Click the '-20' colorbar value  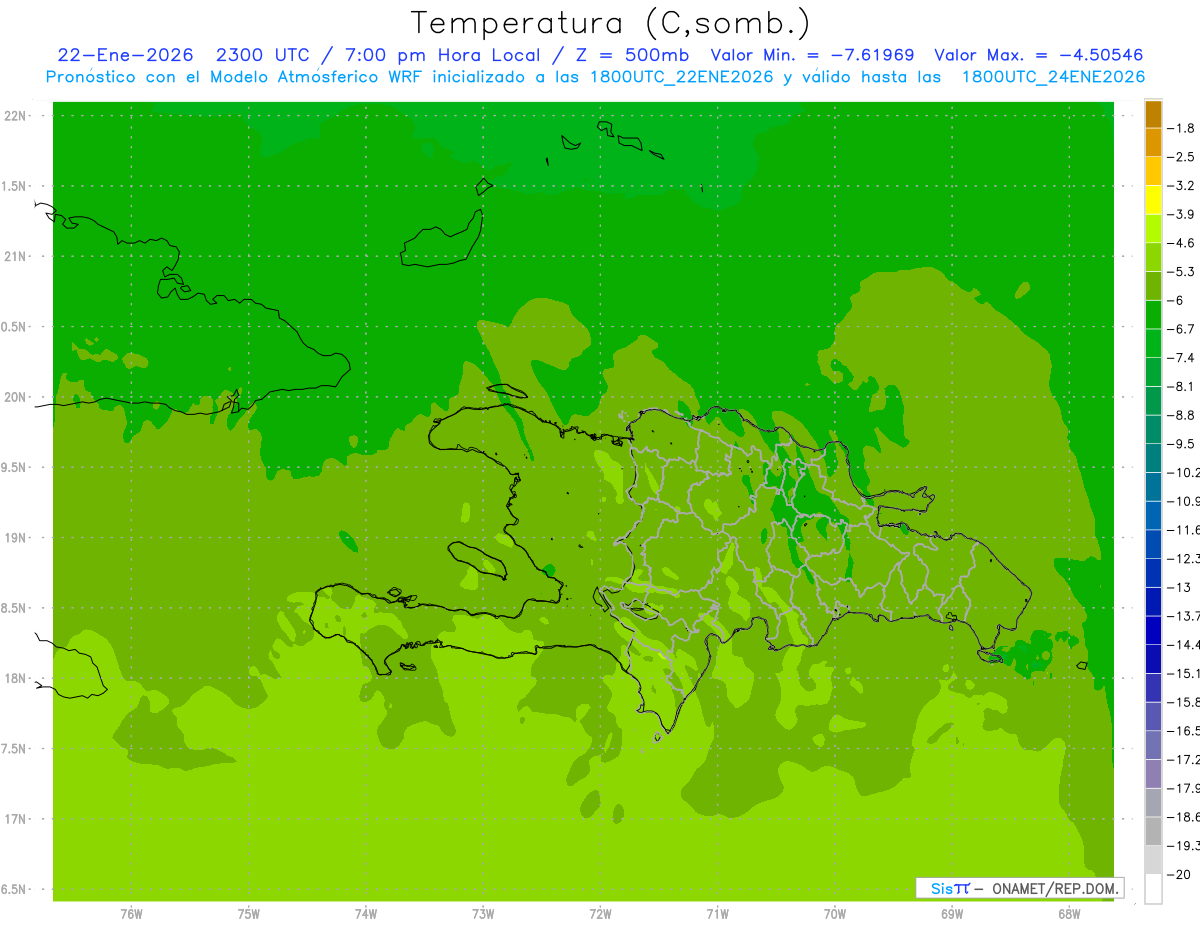click(x=1179, y=875)
